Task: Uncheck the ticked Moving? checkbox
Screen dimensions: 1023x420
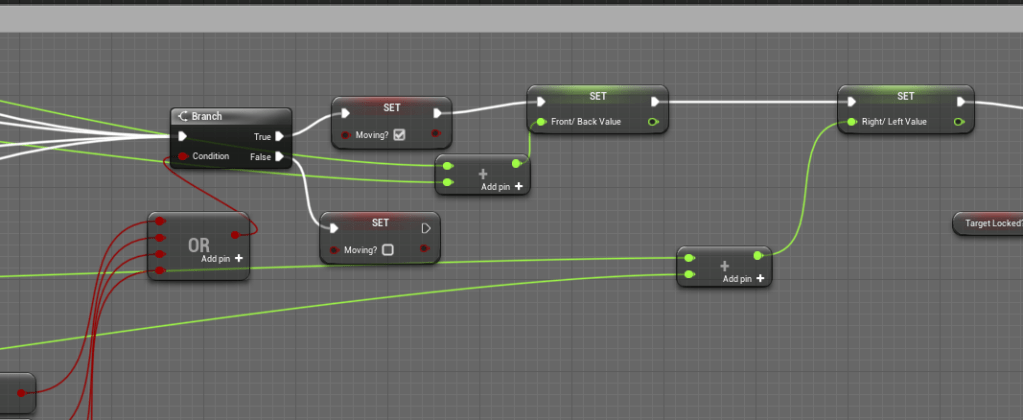Action: [400, 135]
